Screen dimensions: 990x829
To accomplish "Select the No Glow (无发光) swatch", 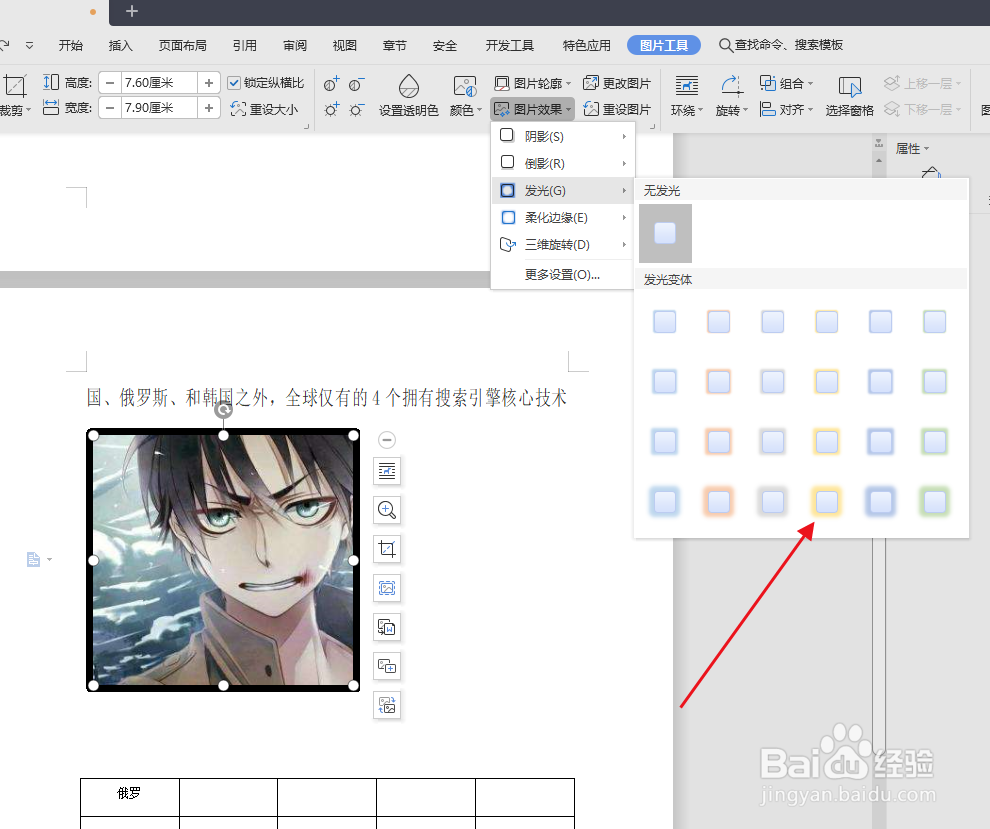I will 665,233.
